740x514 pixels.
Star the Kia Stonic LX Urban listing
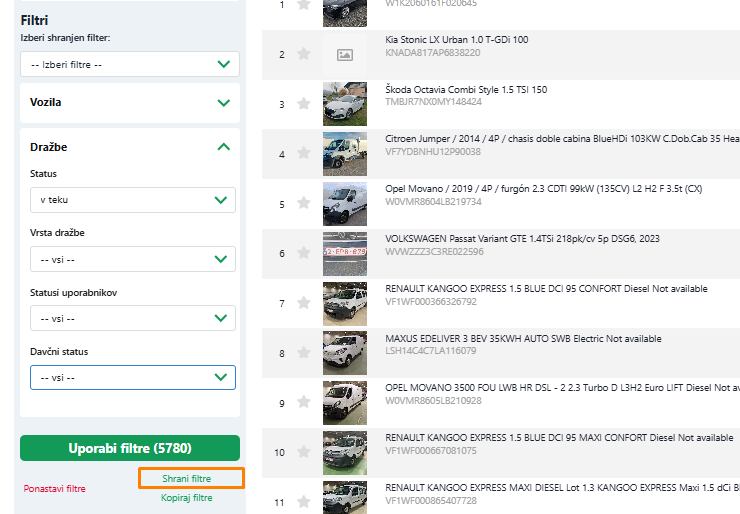(304, 54)
